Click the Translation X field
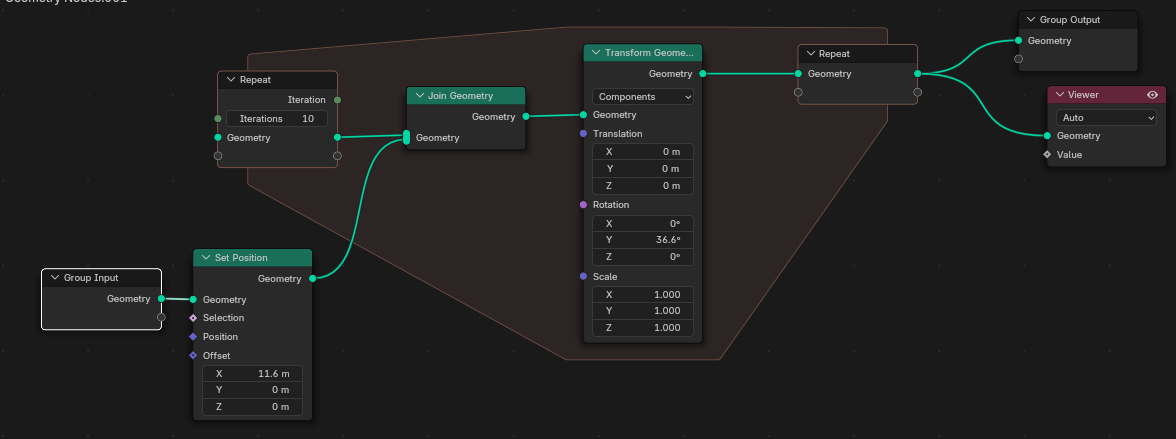 643,152
